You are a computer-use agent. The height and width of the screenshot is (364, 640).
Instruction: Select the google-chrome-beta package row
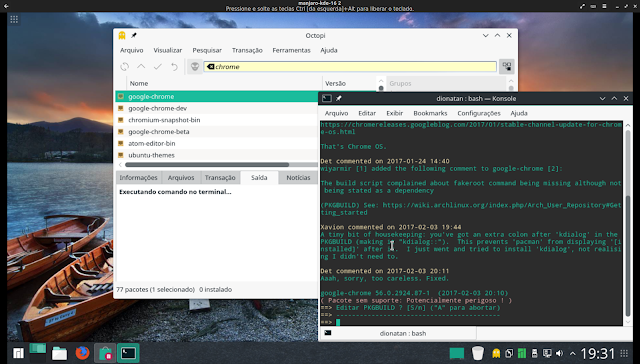point(217,132)
